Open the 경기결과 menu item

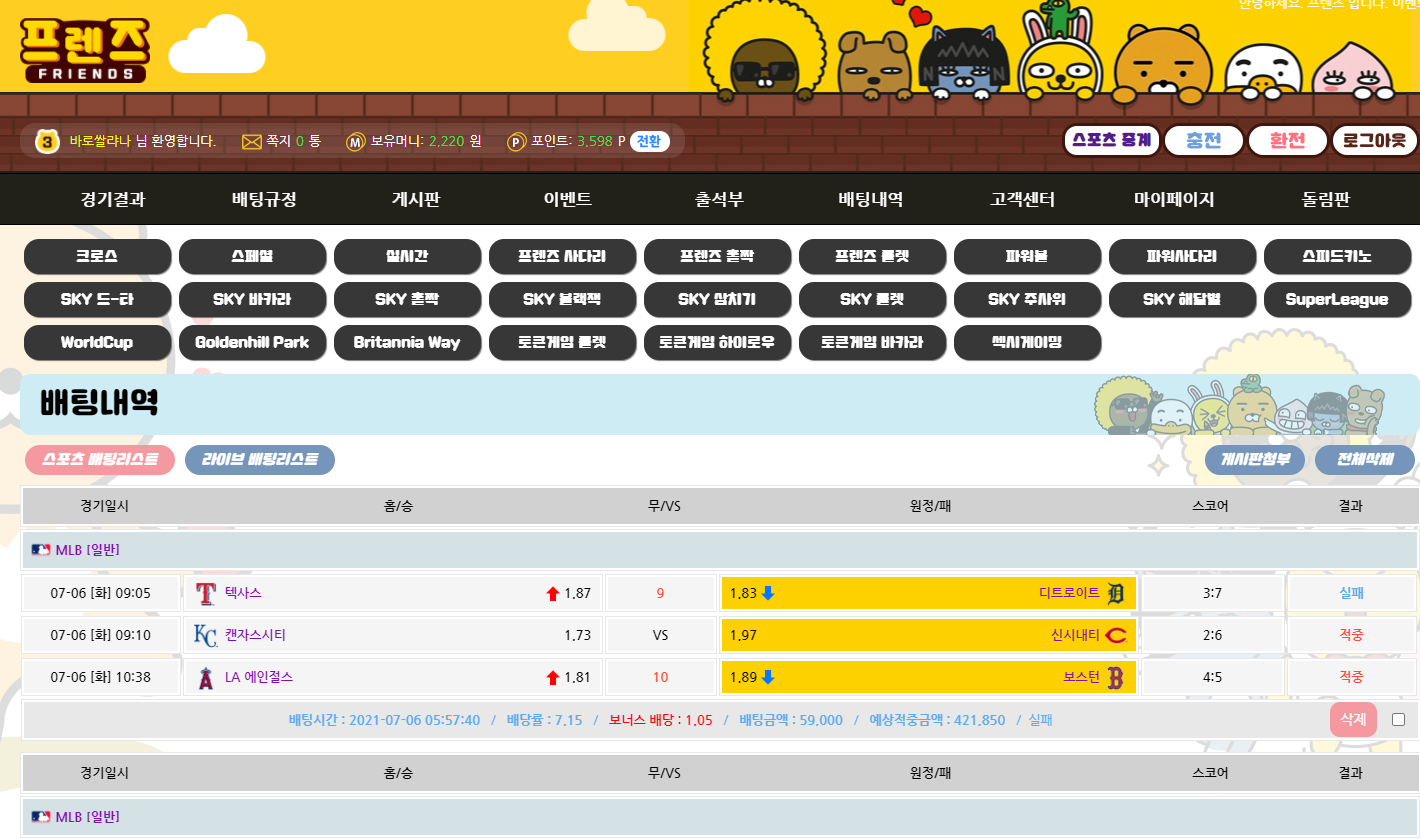coord(113,199)
